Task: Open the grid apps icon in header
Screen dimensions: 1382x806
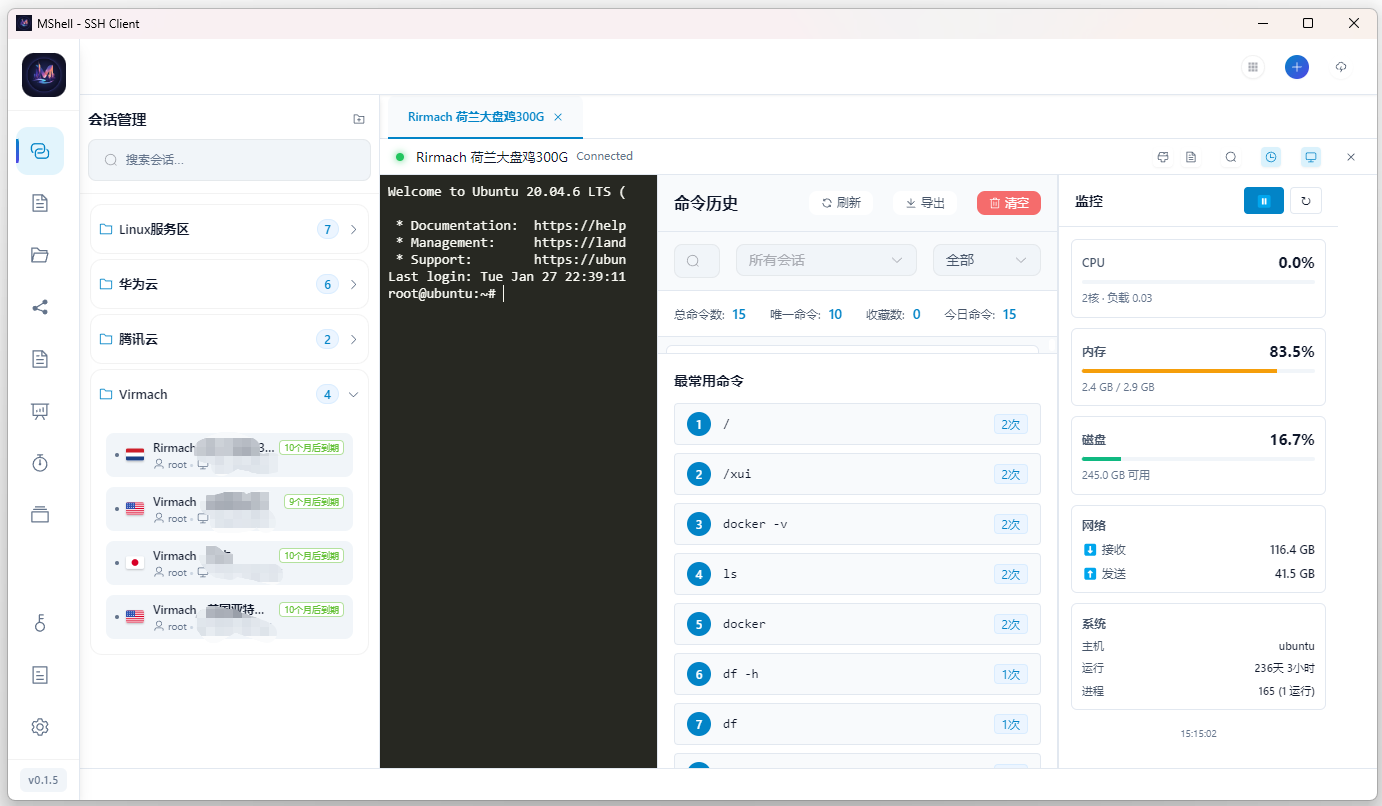Action: click(1251, 67)
